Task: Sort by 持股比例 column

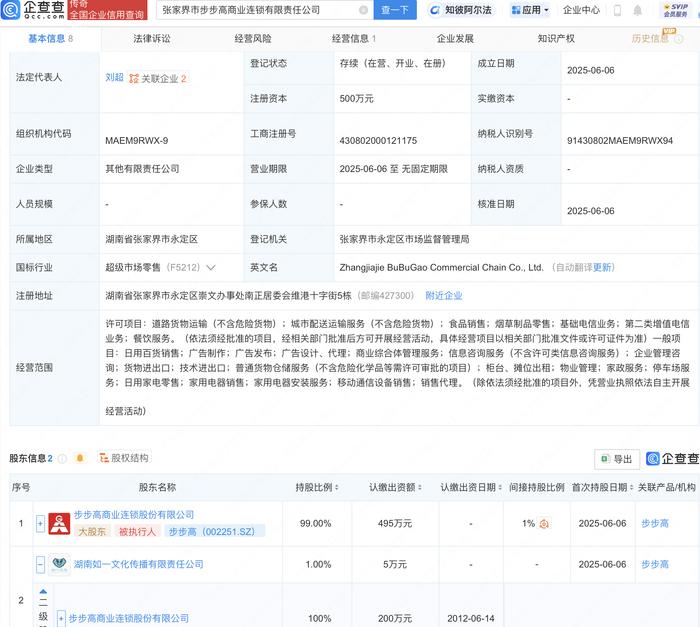Action: pyautogui.click(x=336, y=488)
